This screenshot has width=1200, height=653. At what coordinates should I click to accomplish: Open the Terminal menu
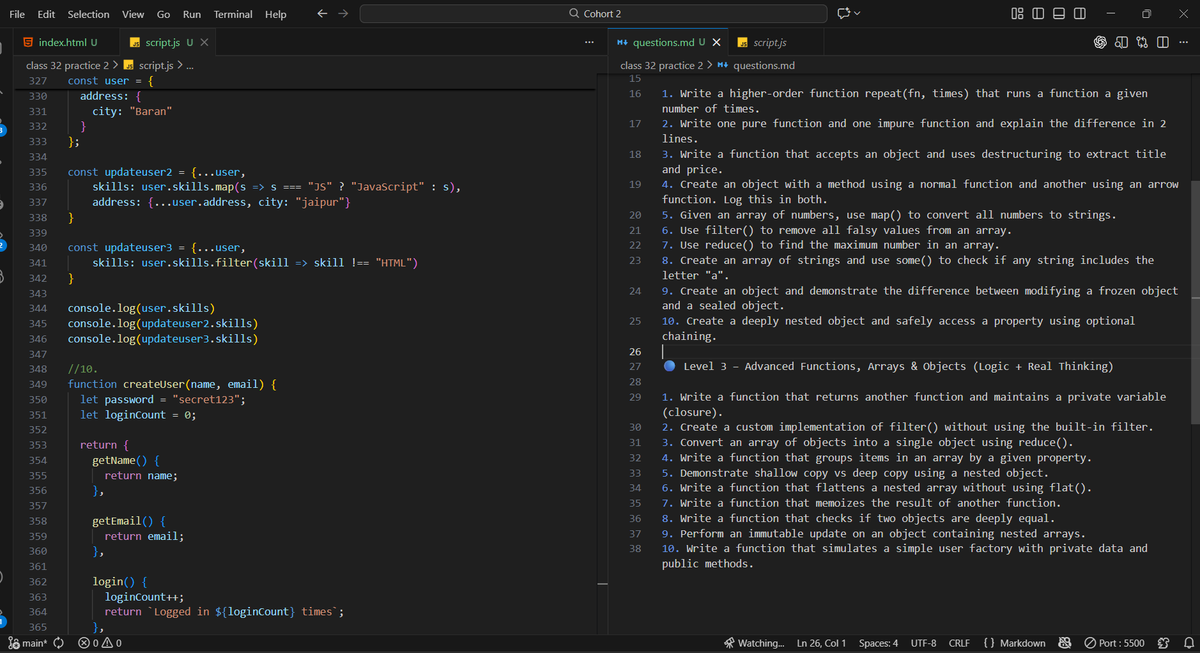(x=233, y=14)
